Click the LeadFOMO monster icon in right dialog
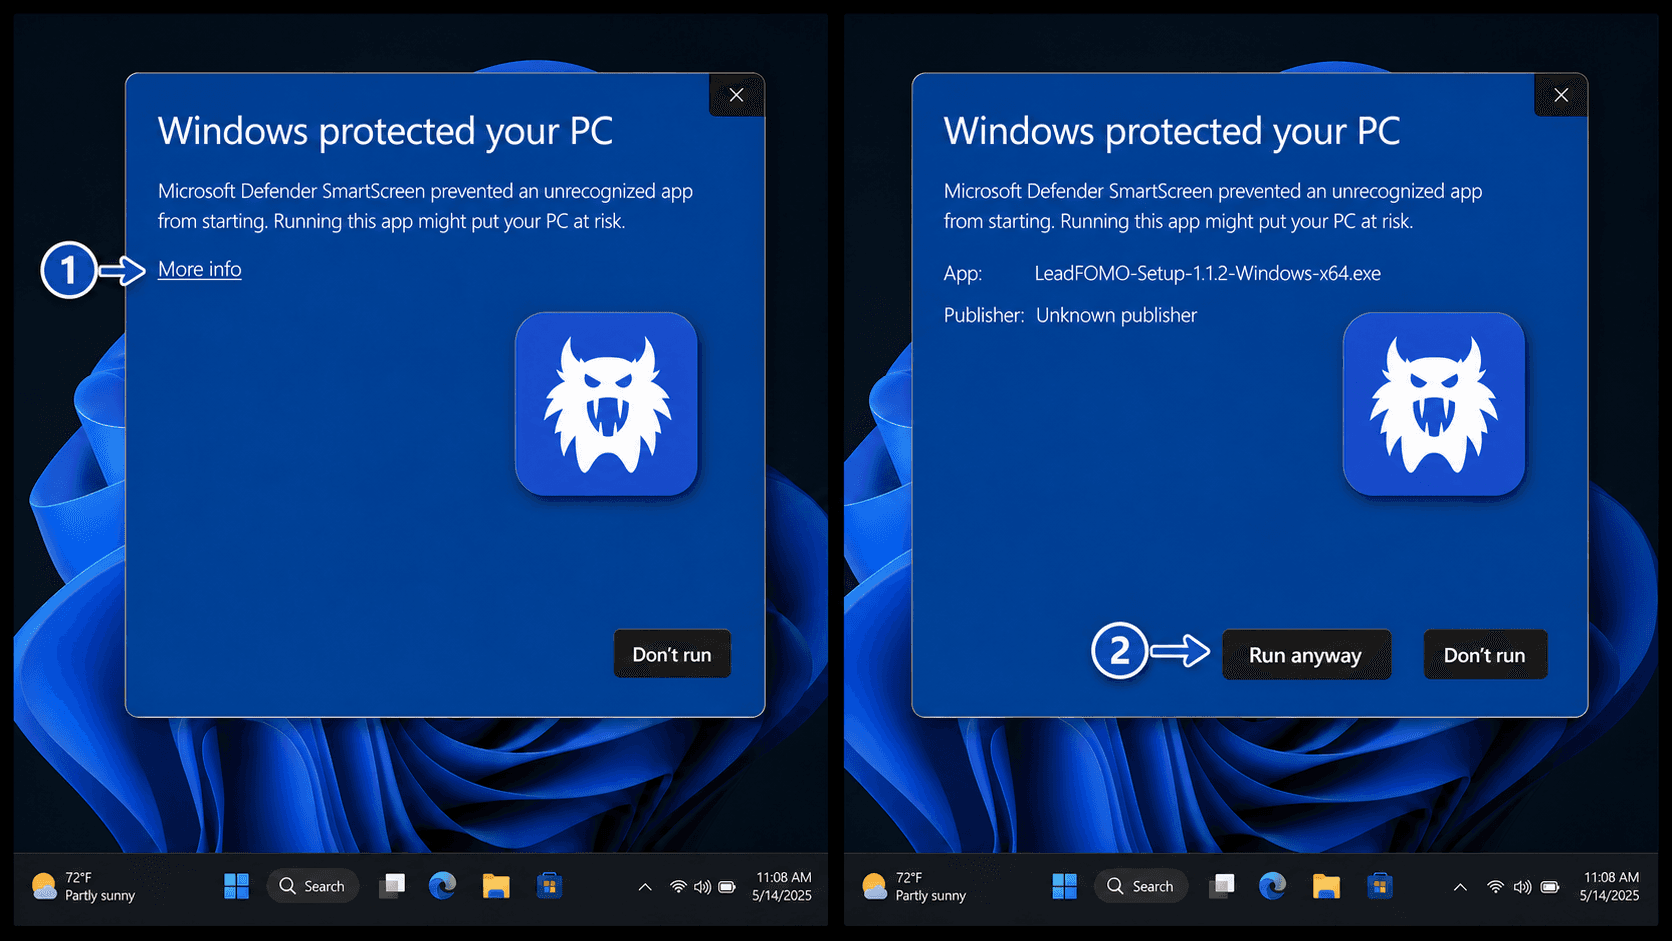 pos(1434,404)
